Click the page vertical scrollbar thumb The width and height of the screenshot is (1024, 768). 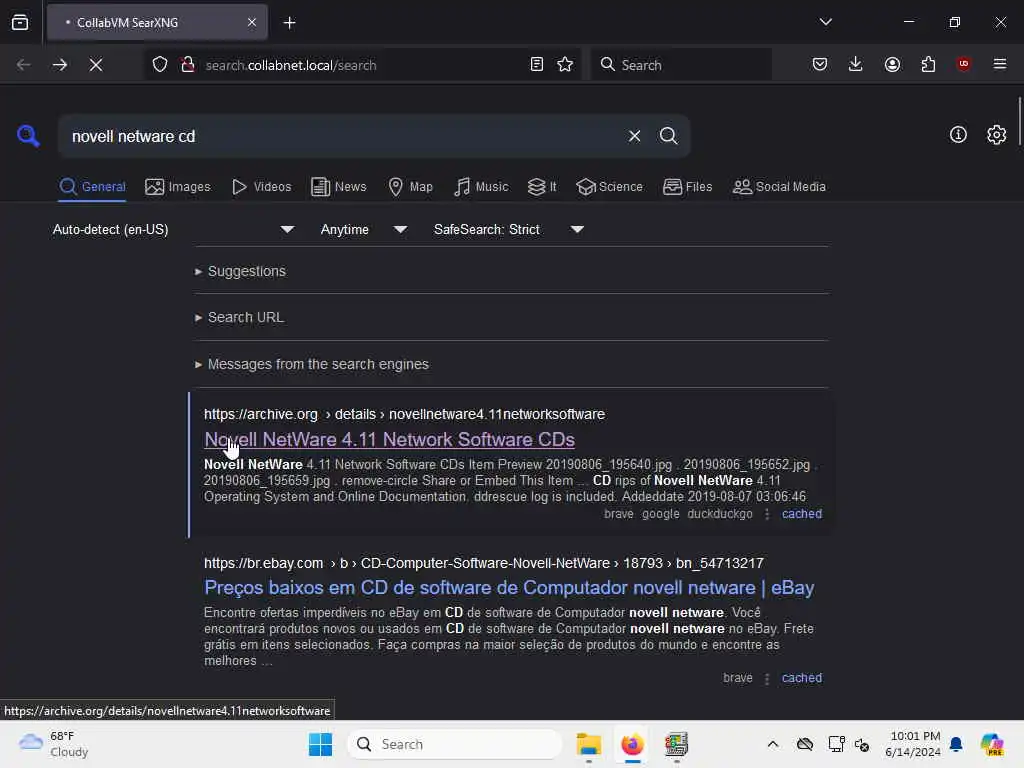click(1020, 122)
